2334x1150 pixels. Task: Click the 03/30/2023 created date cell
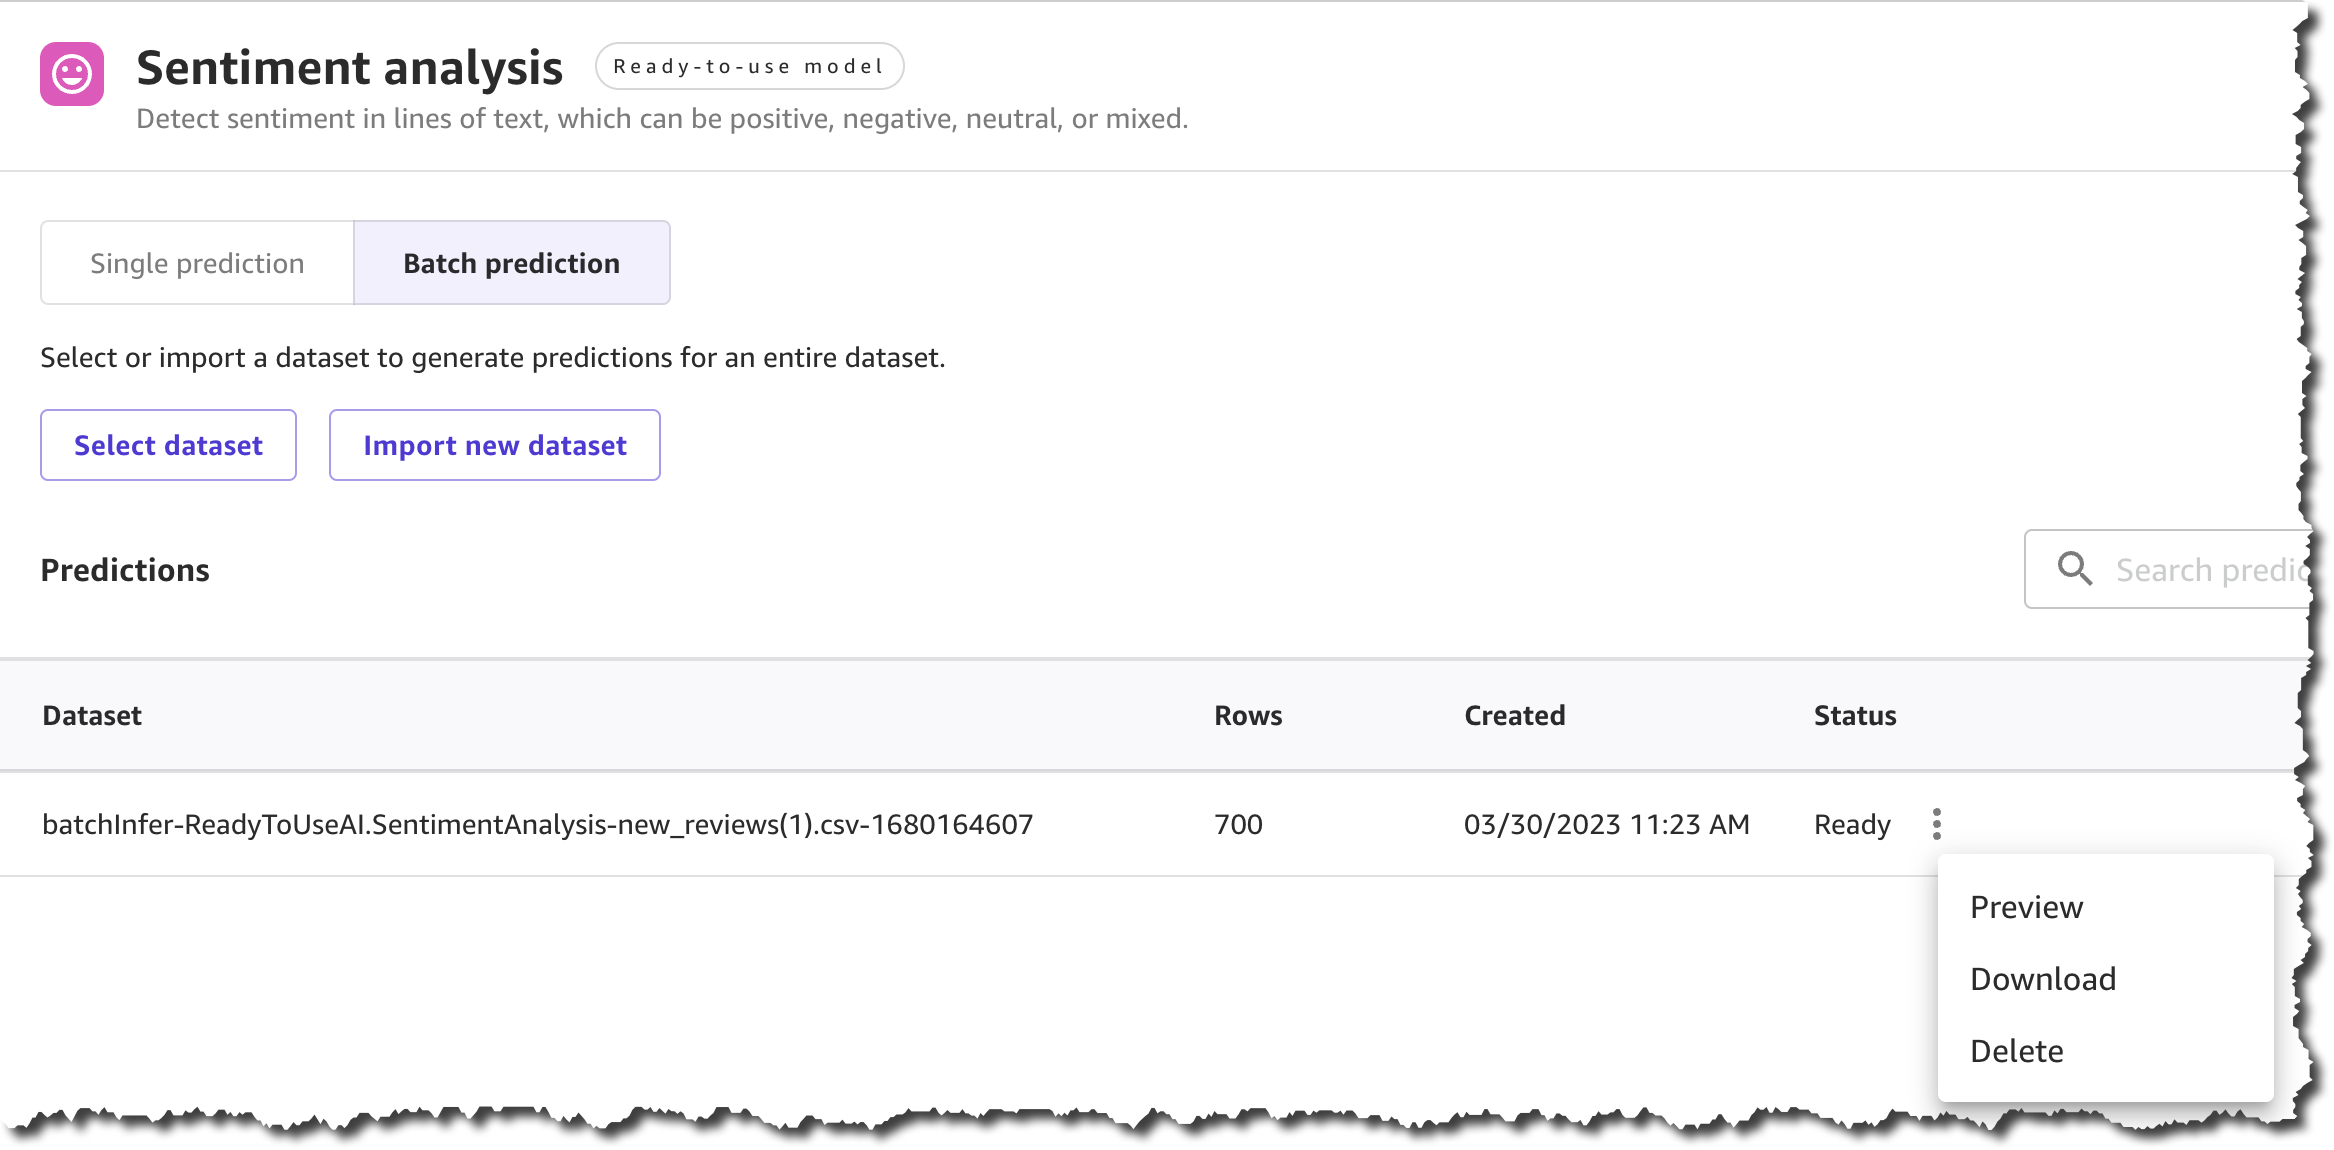[1606, 824]
